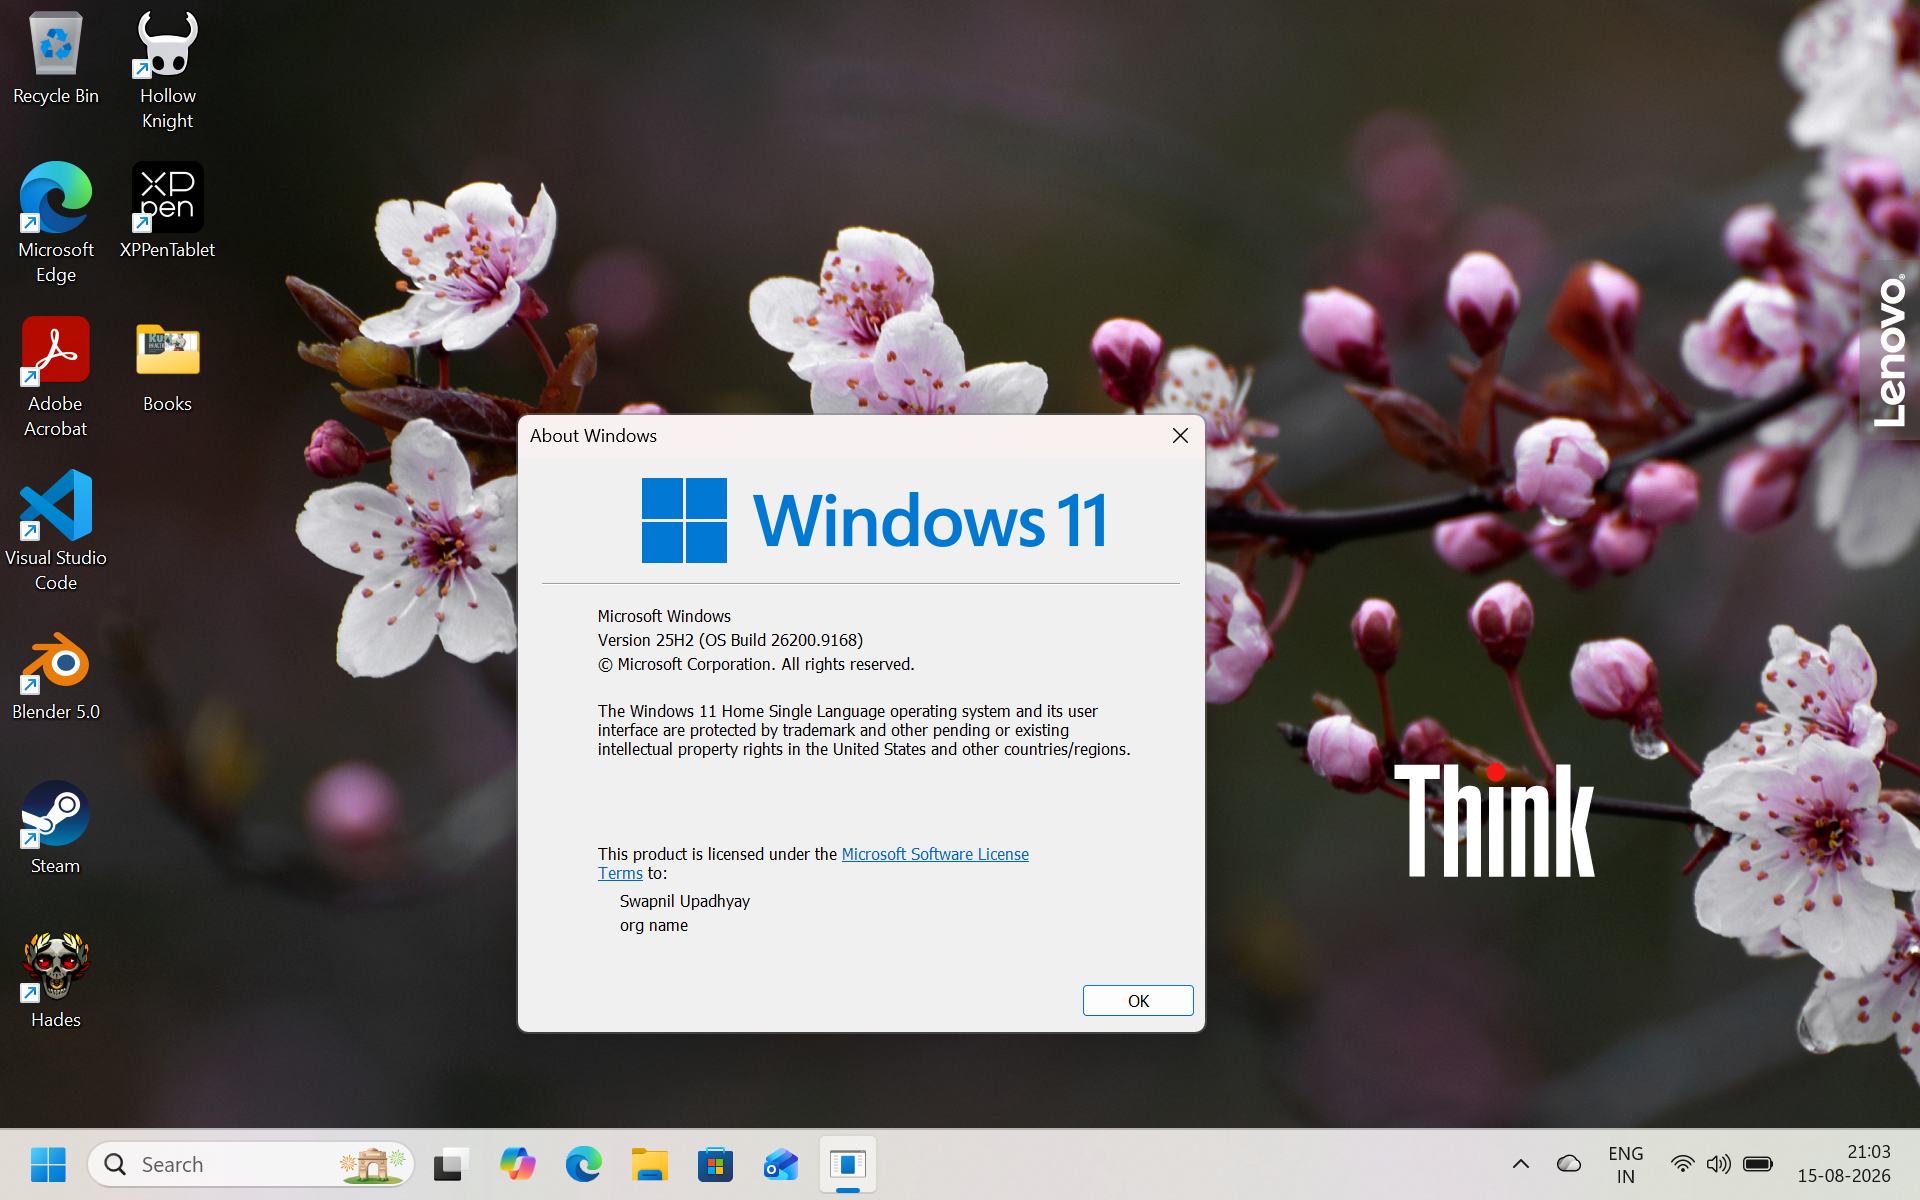Viewport: 1920px width, 1200px height.
Task: Click the 'org name' text
Action: point(654,925)
